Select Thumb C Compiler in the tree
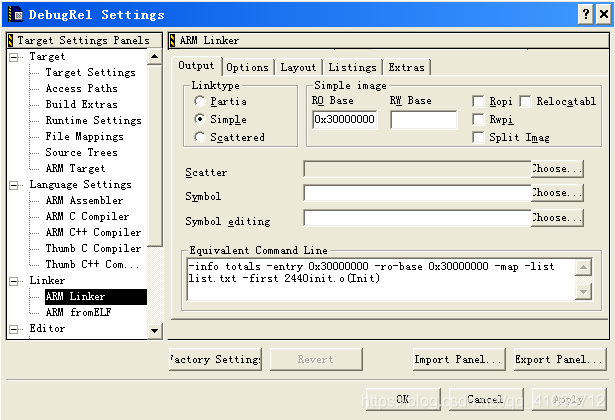This screenshot has width=615, height=420. 93,249
